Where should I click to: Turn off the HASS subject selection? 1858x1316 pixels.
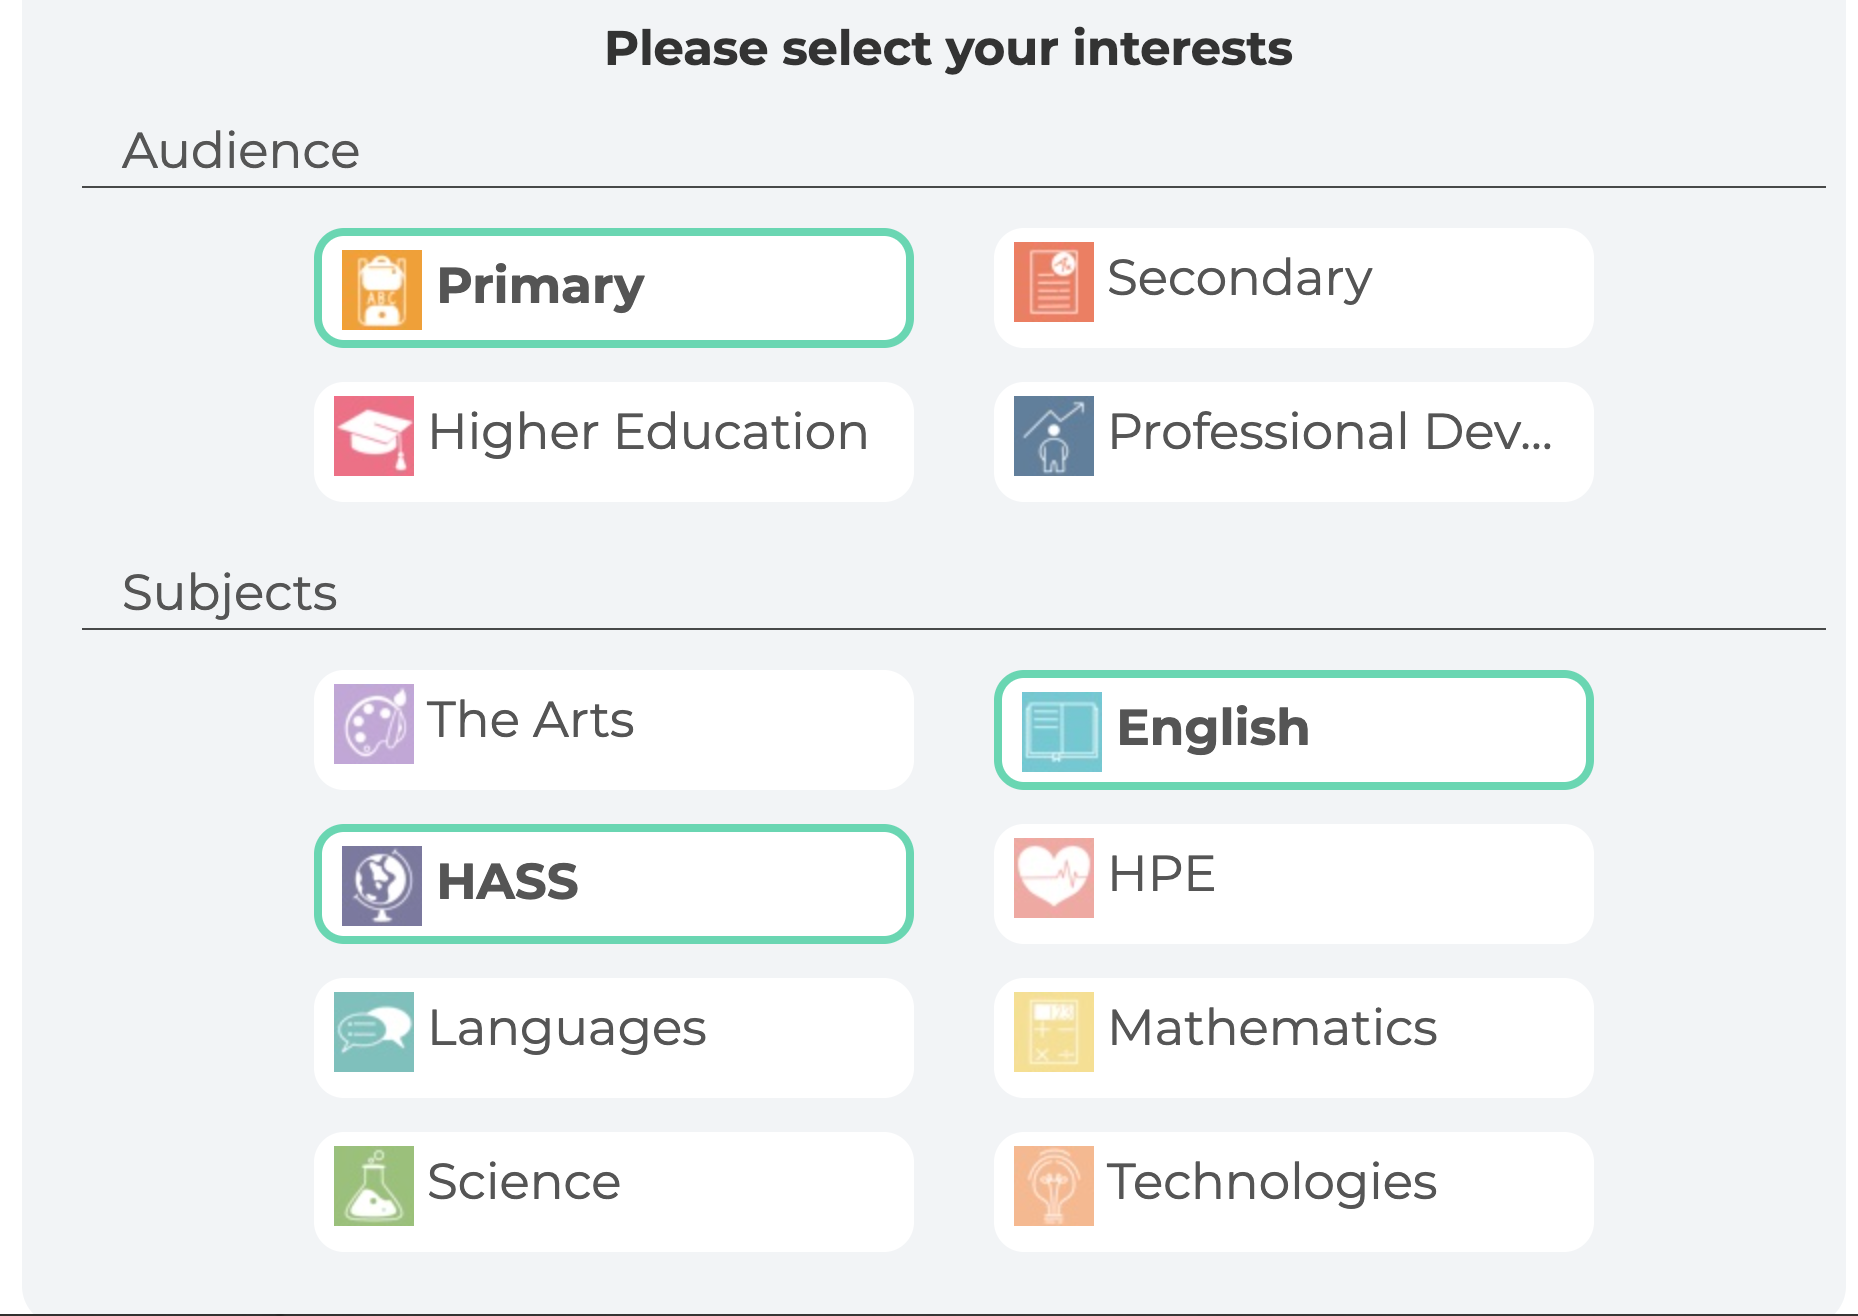pos(613,884)
